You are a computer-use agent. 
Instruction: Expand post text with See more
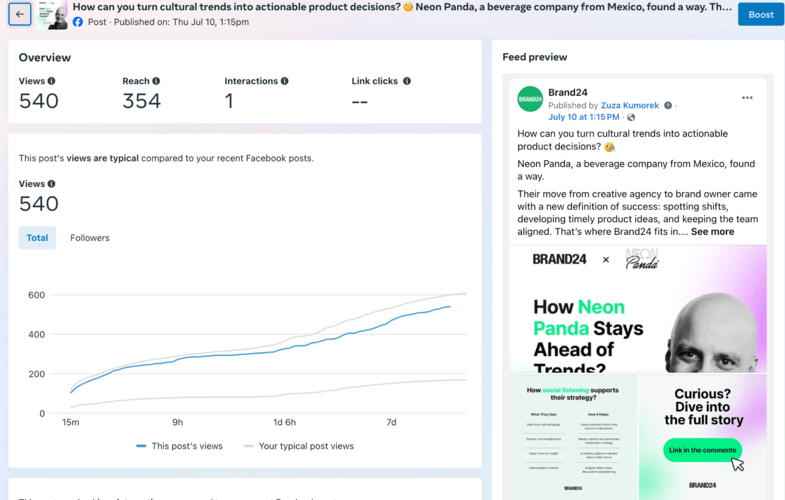pyautogui.click(x=712, y=232)
